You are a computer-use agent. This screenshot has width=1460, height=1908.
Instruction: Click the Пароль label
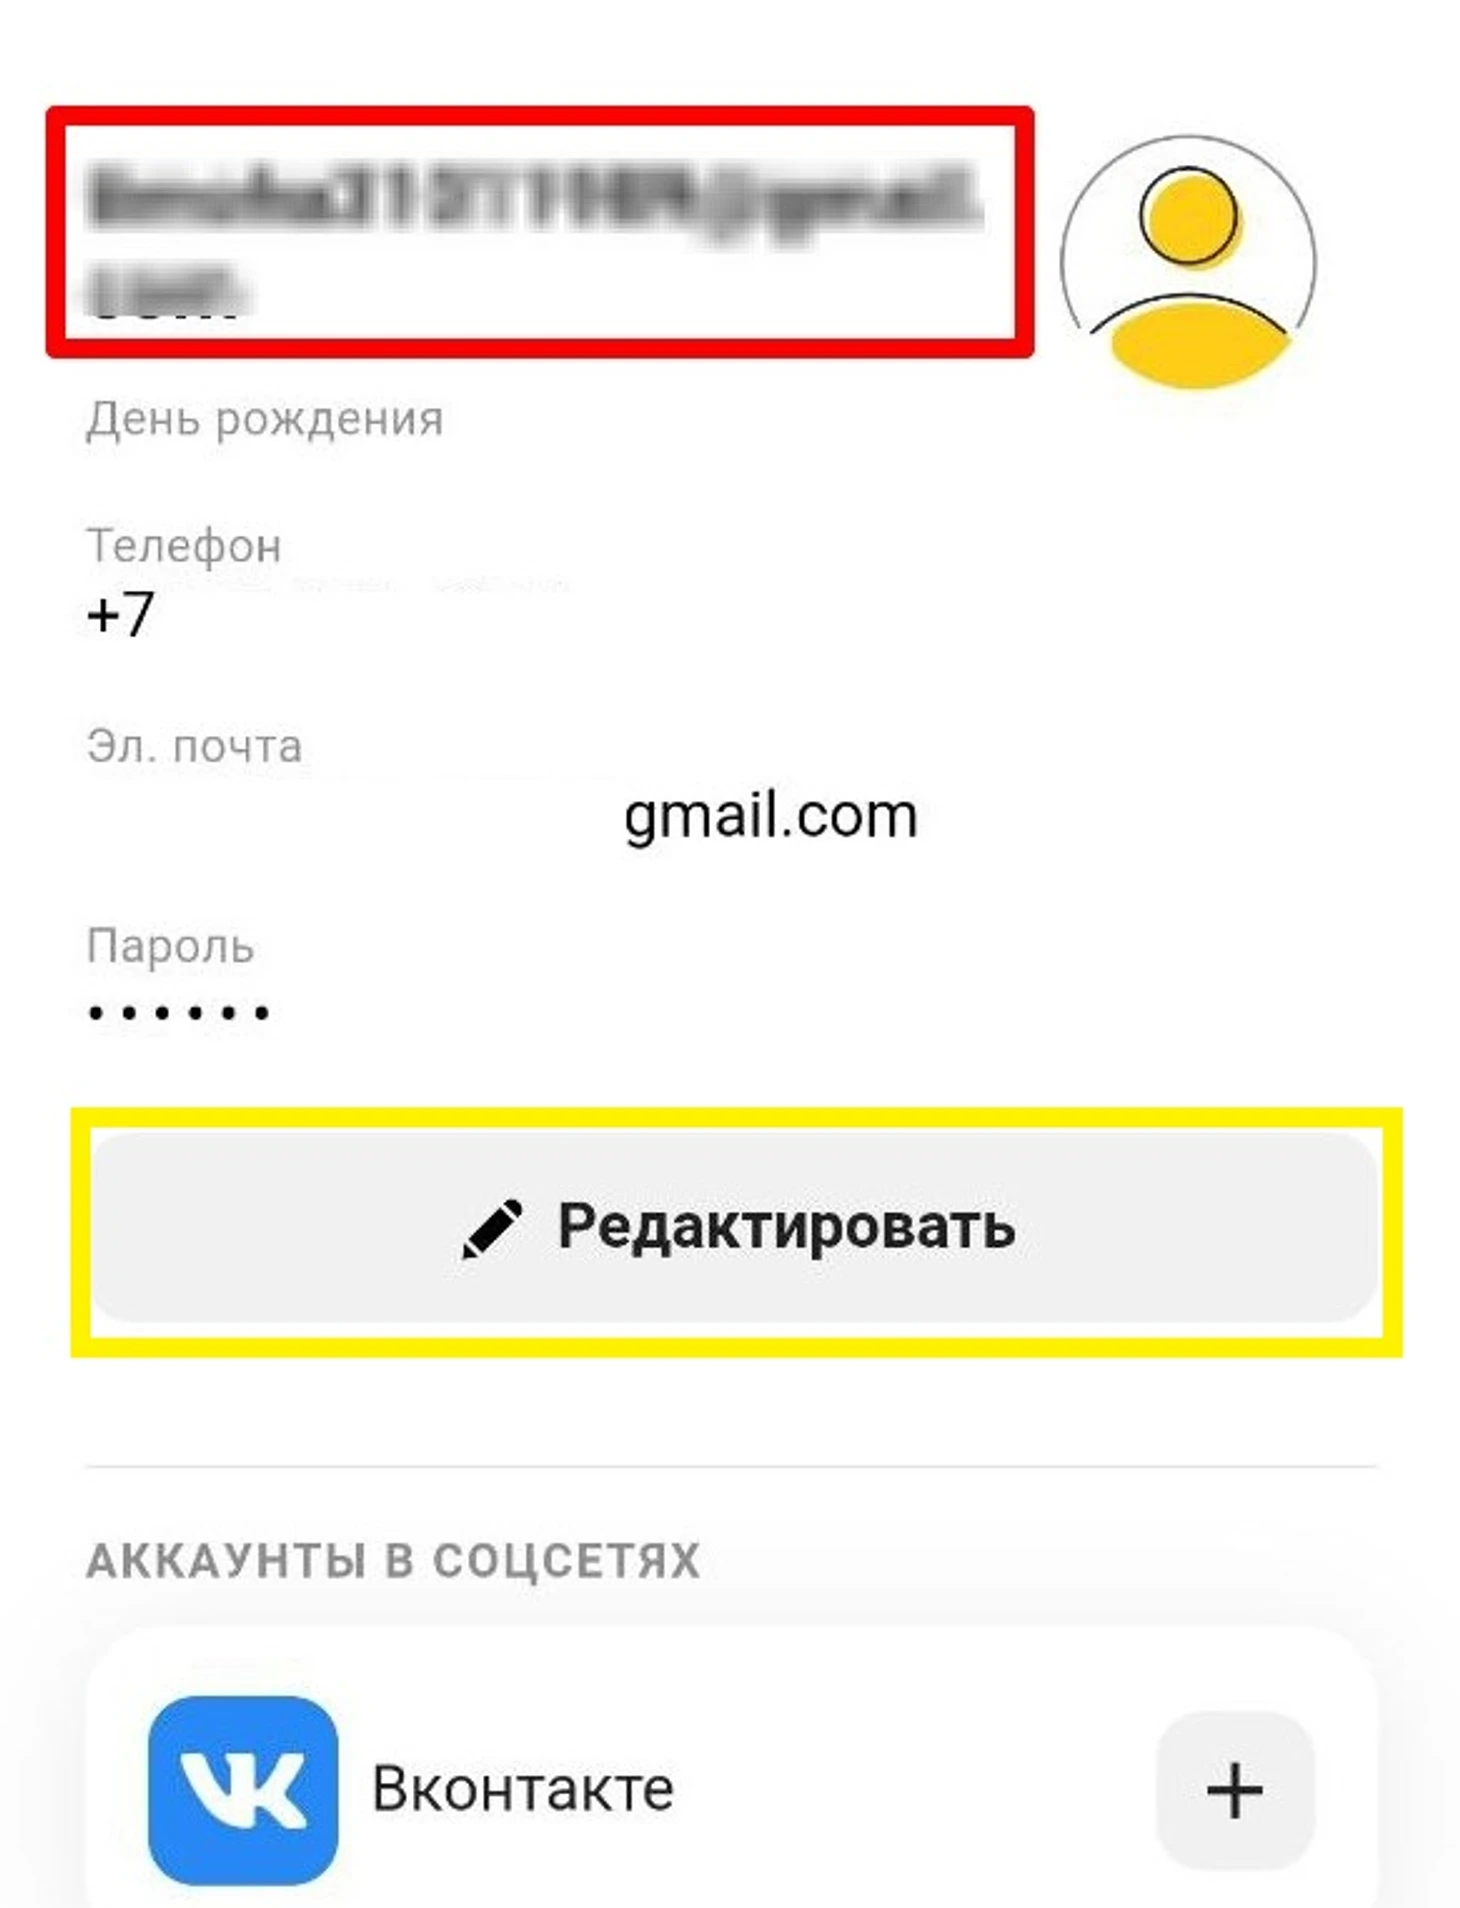pyautogui.click(x=170, y=946)
